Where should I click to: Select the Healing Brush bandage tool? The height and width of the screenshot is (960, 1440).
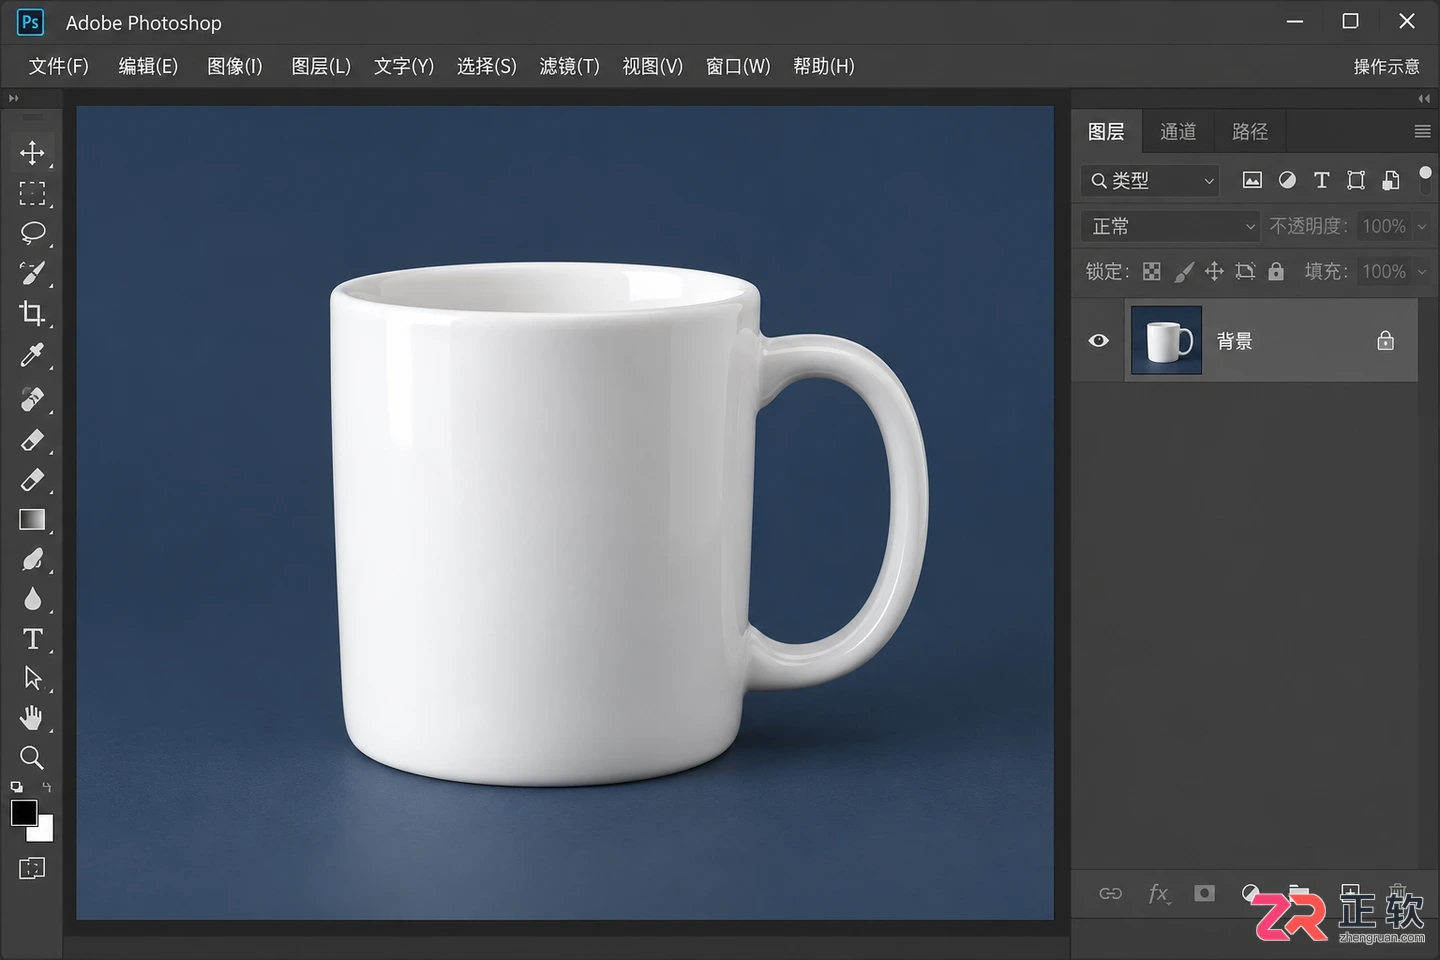click(32, 399)
